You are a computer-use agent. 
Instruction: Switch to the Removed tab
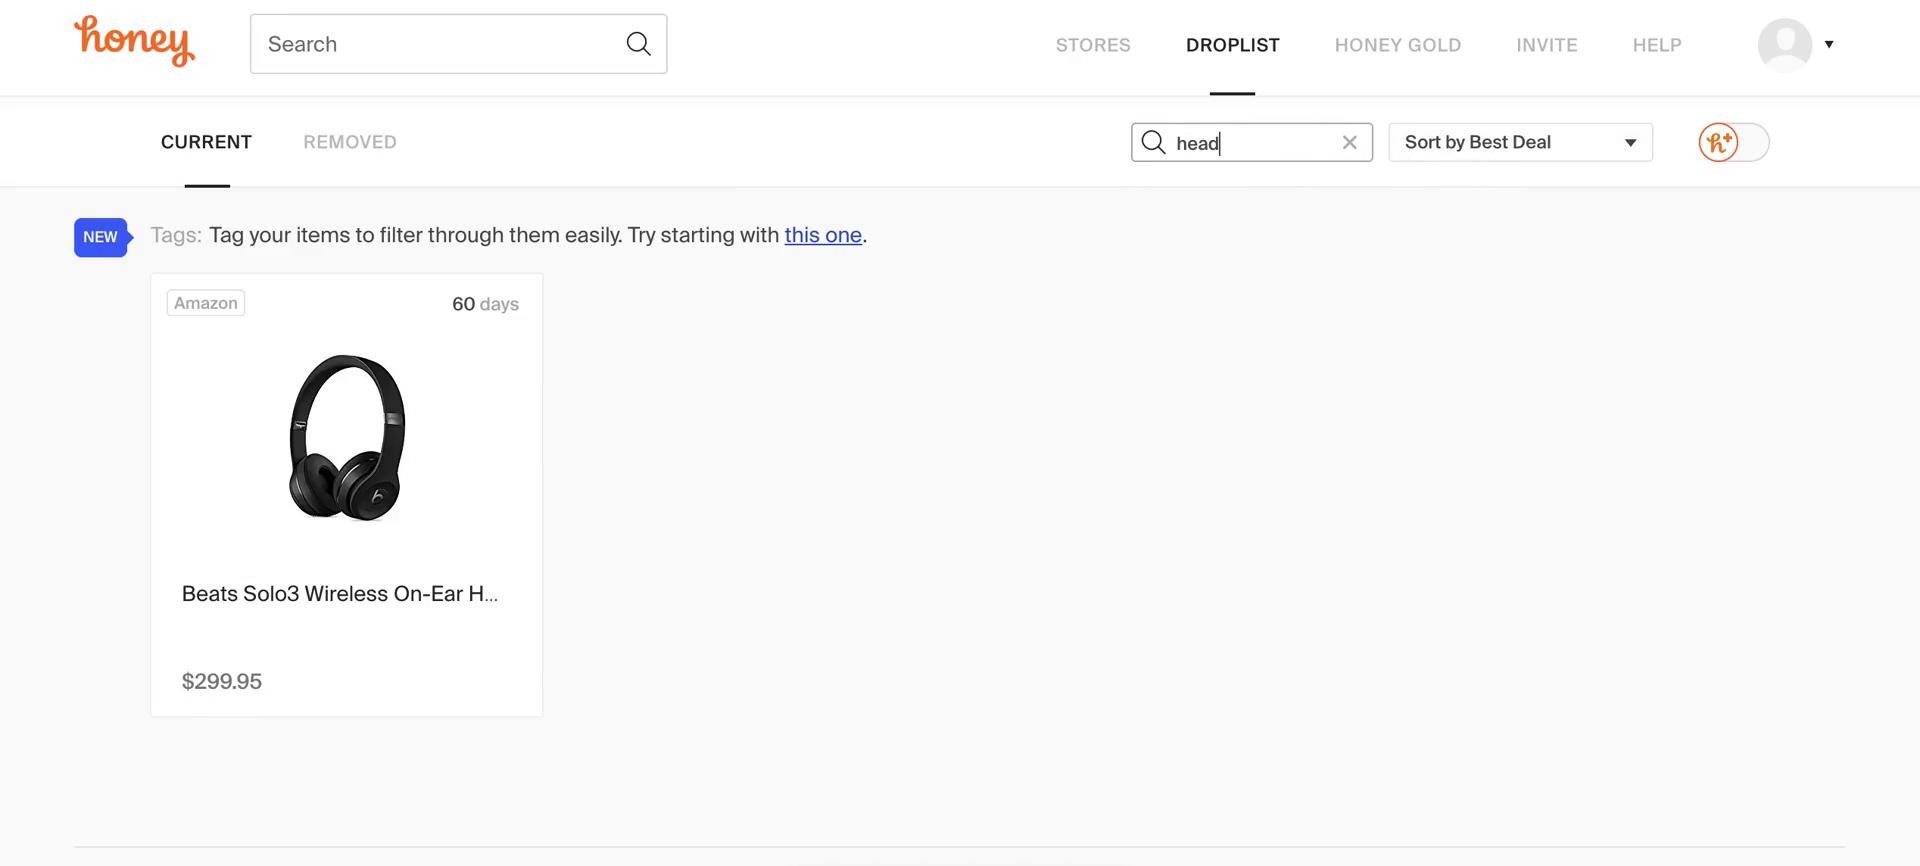click(350, 142)
